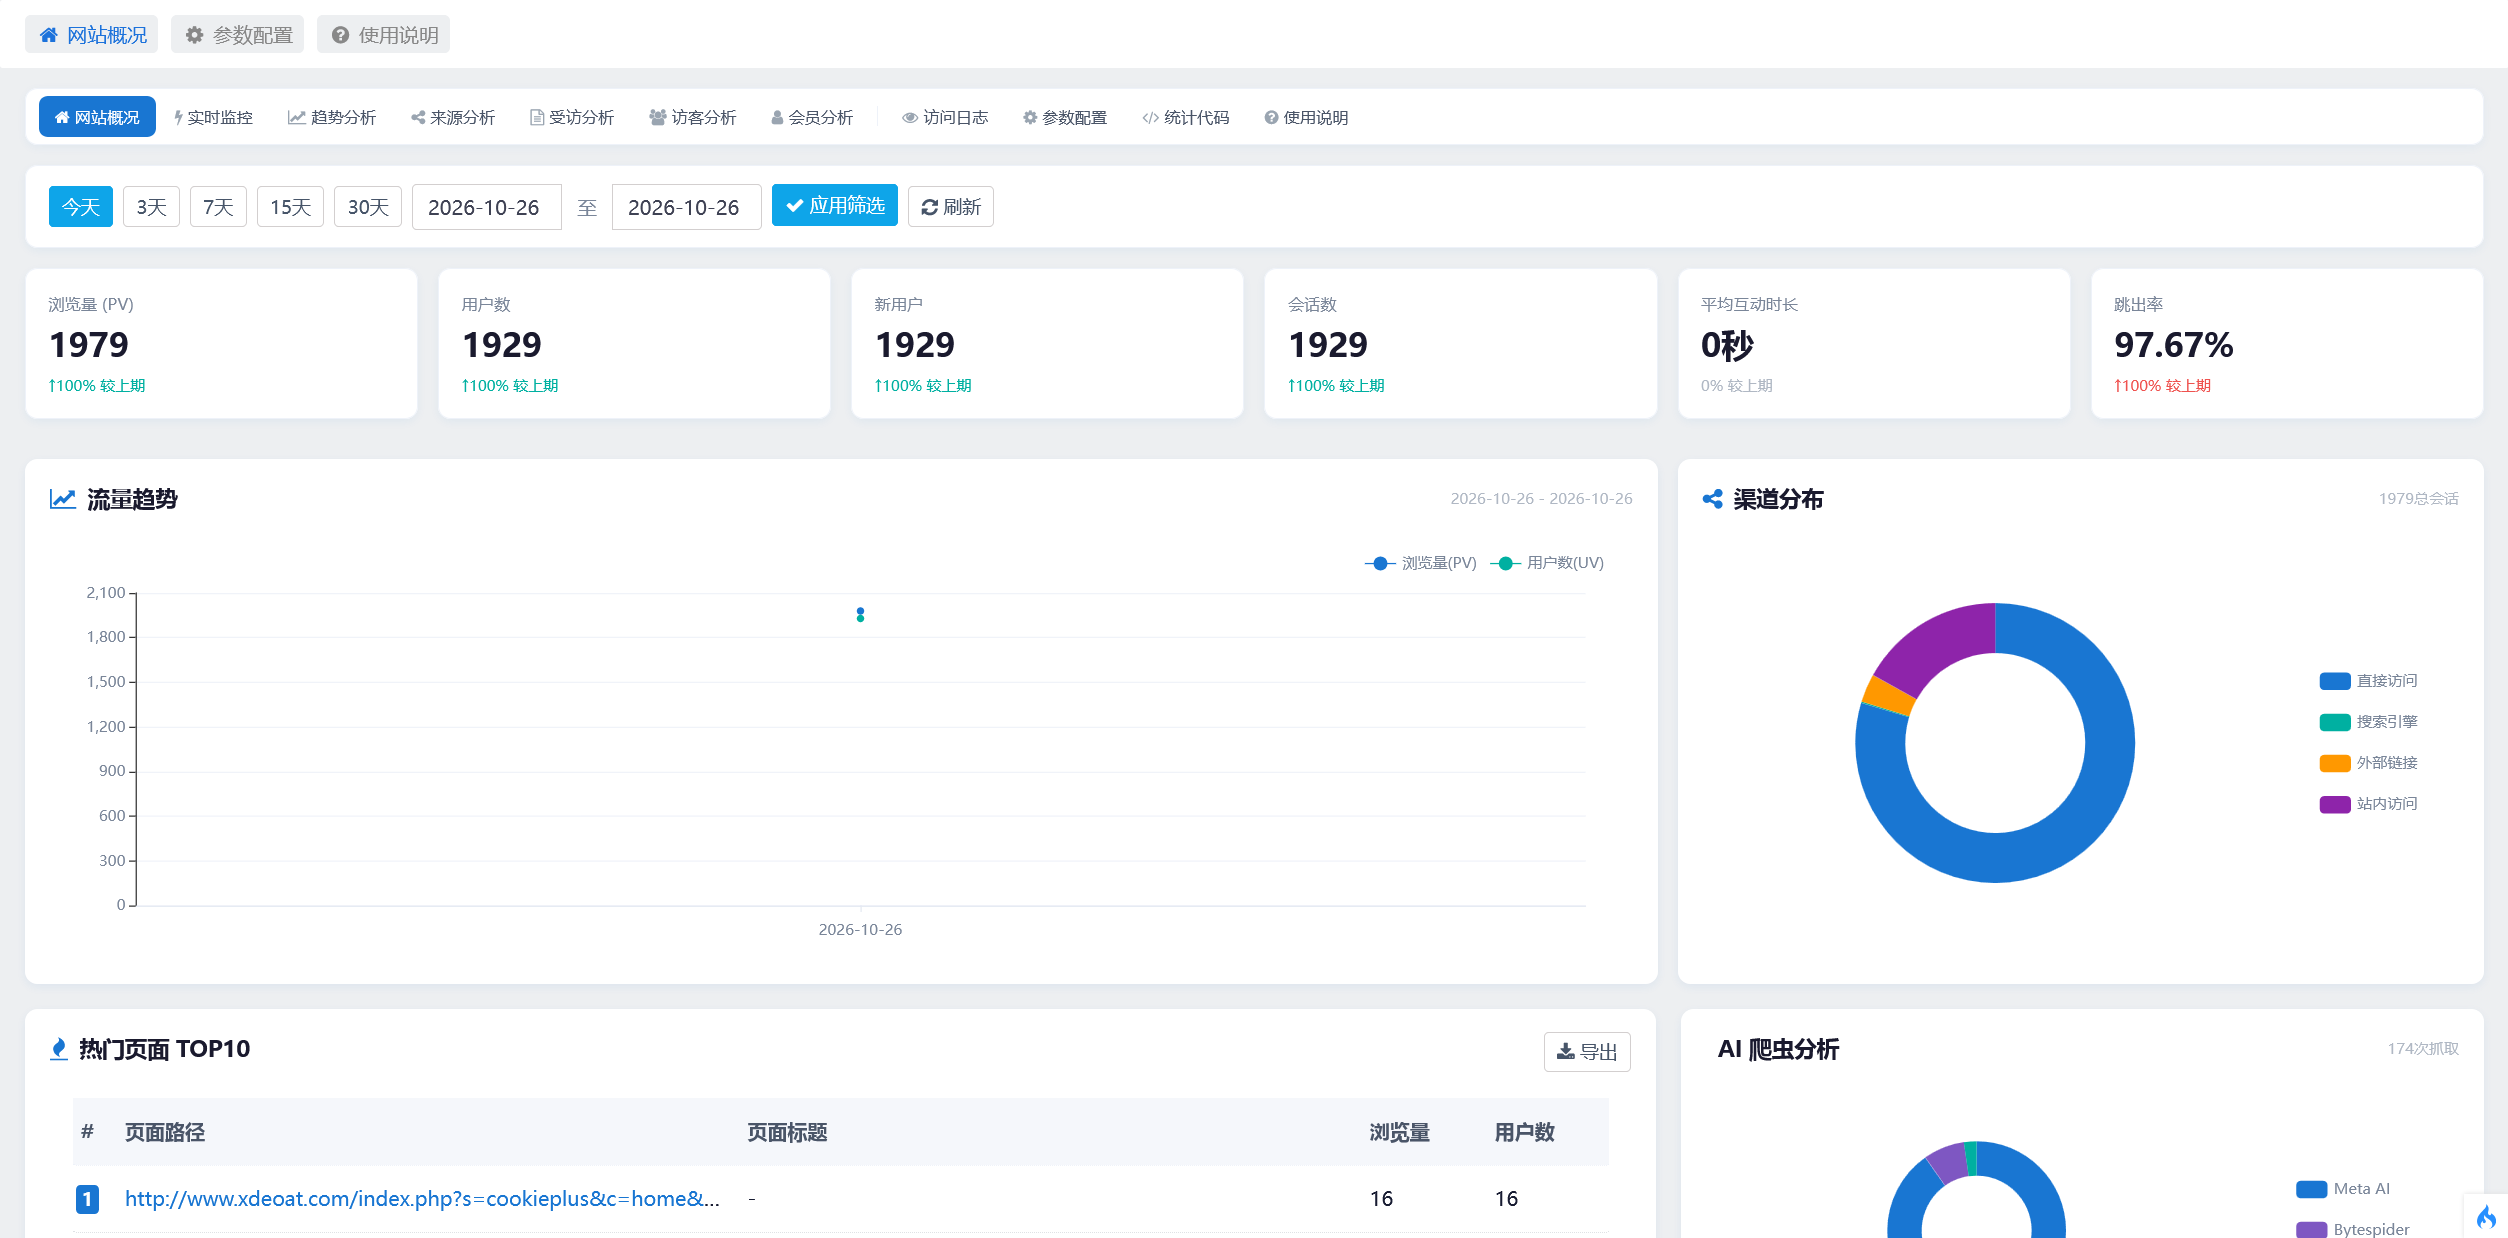The image size is (2508, 1238).
Task: Open the top 使用说明 help tab
Action: pos(384,35)
